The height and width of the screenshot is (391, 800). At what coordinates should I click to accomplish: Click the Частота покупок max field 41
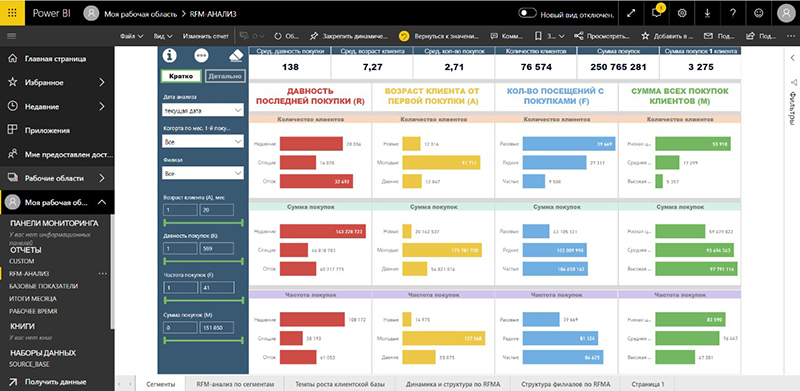click(217, 288)
